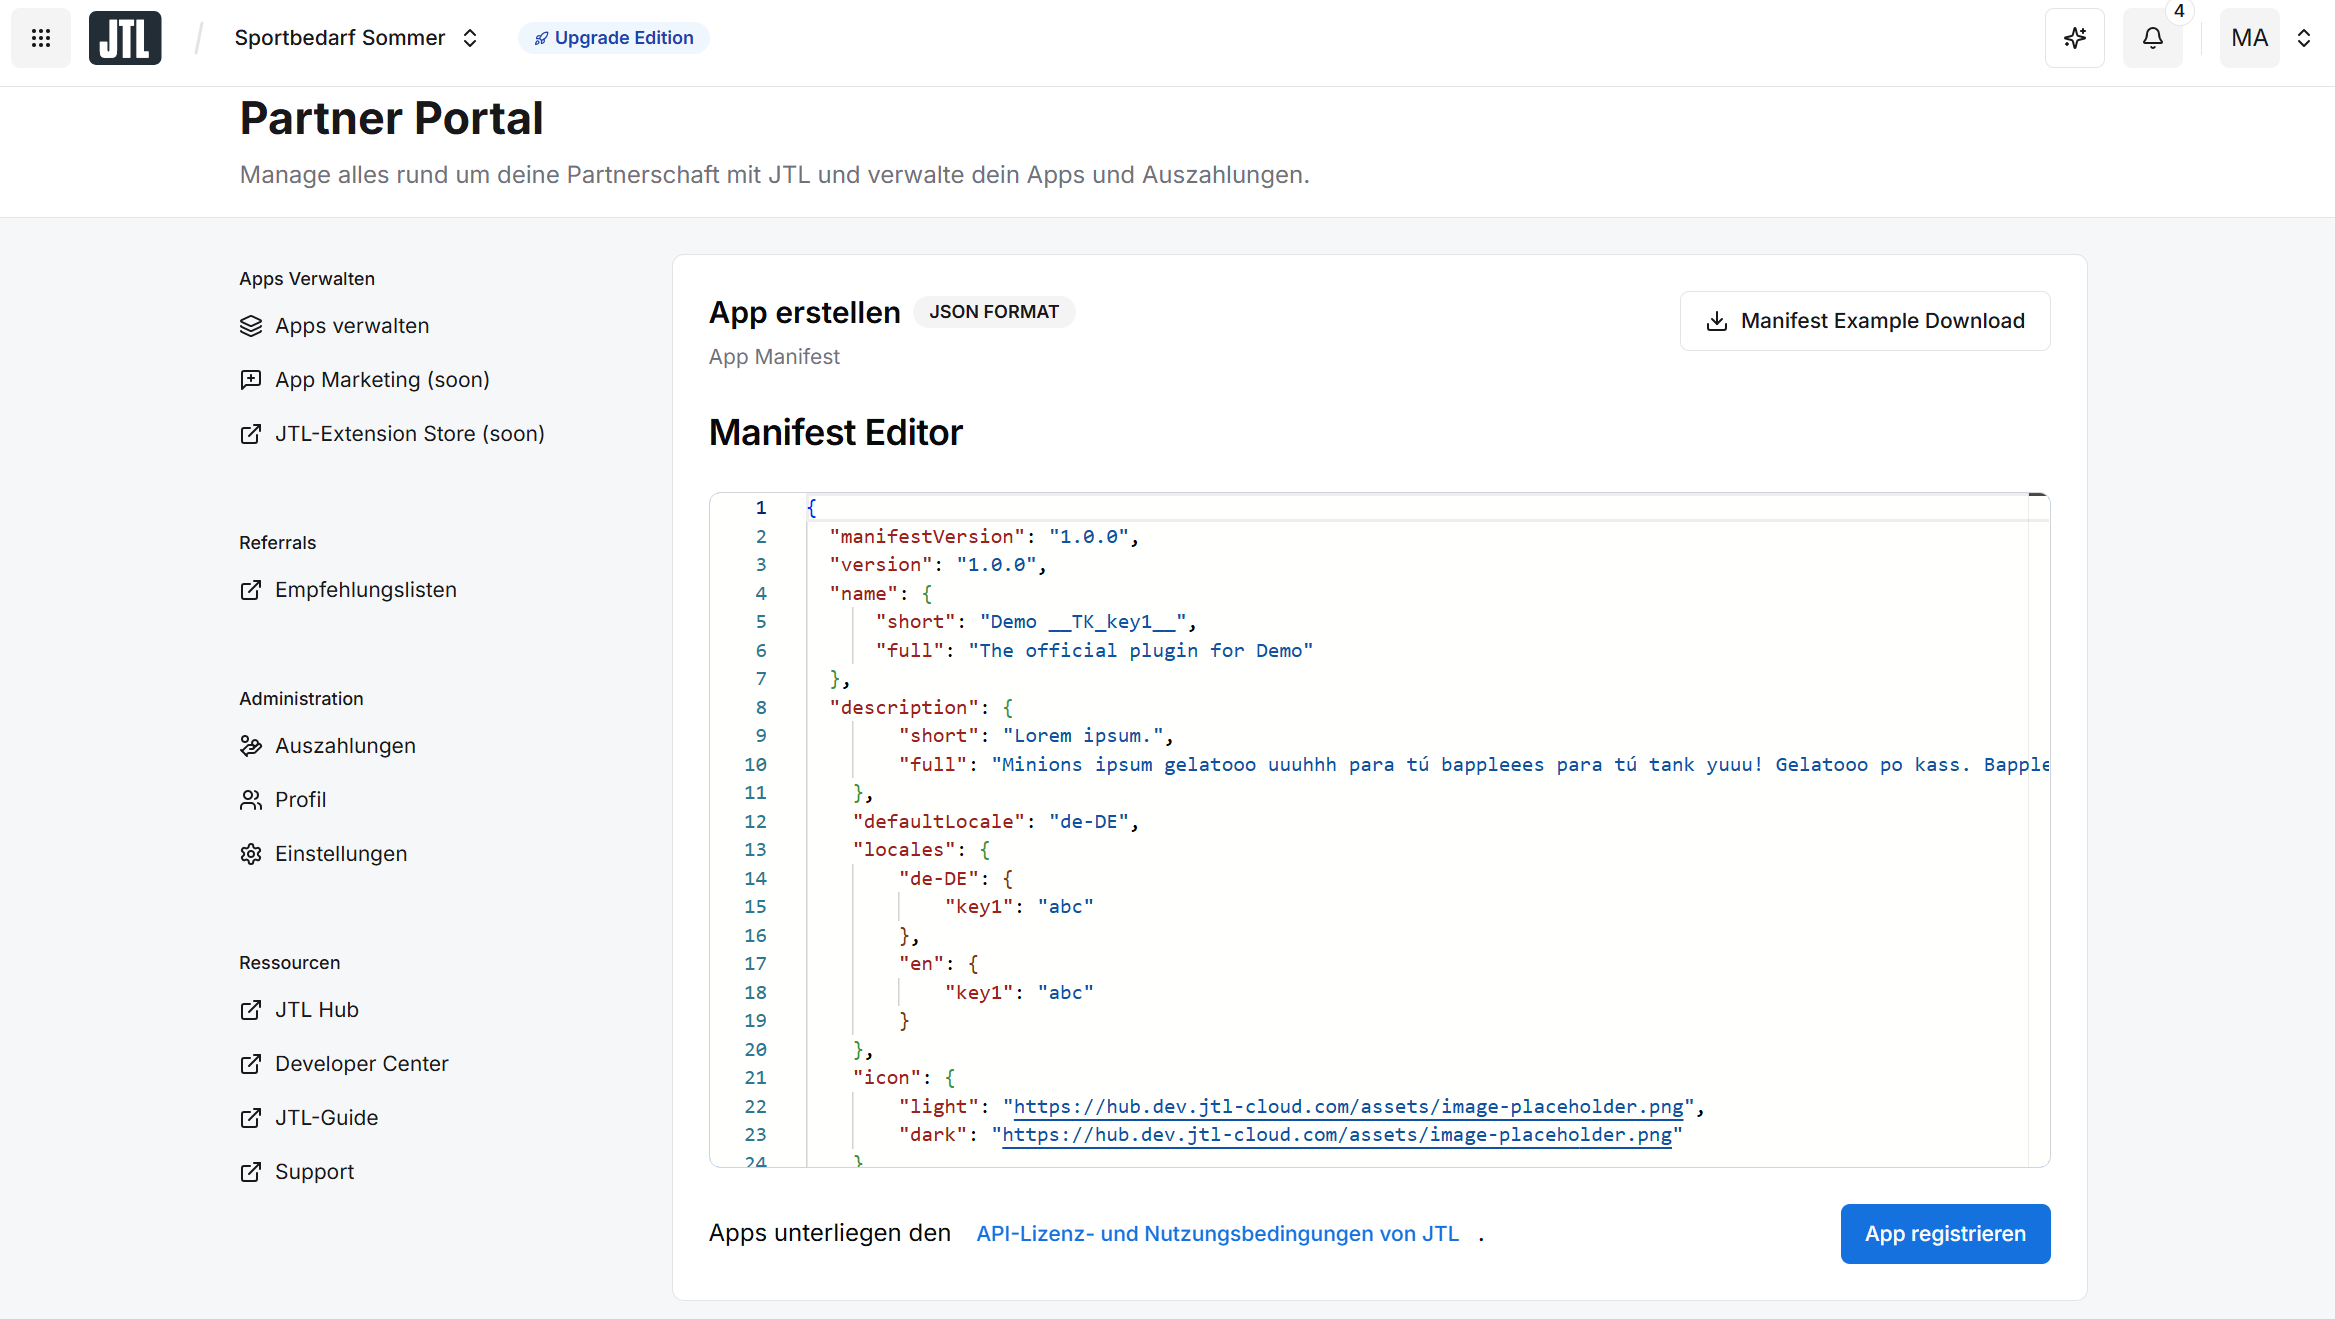Click the download arrow icon
This screenshot has height=1319, width=2335.
[1717, 321]
